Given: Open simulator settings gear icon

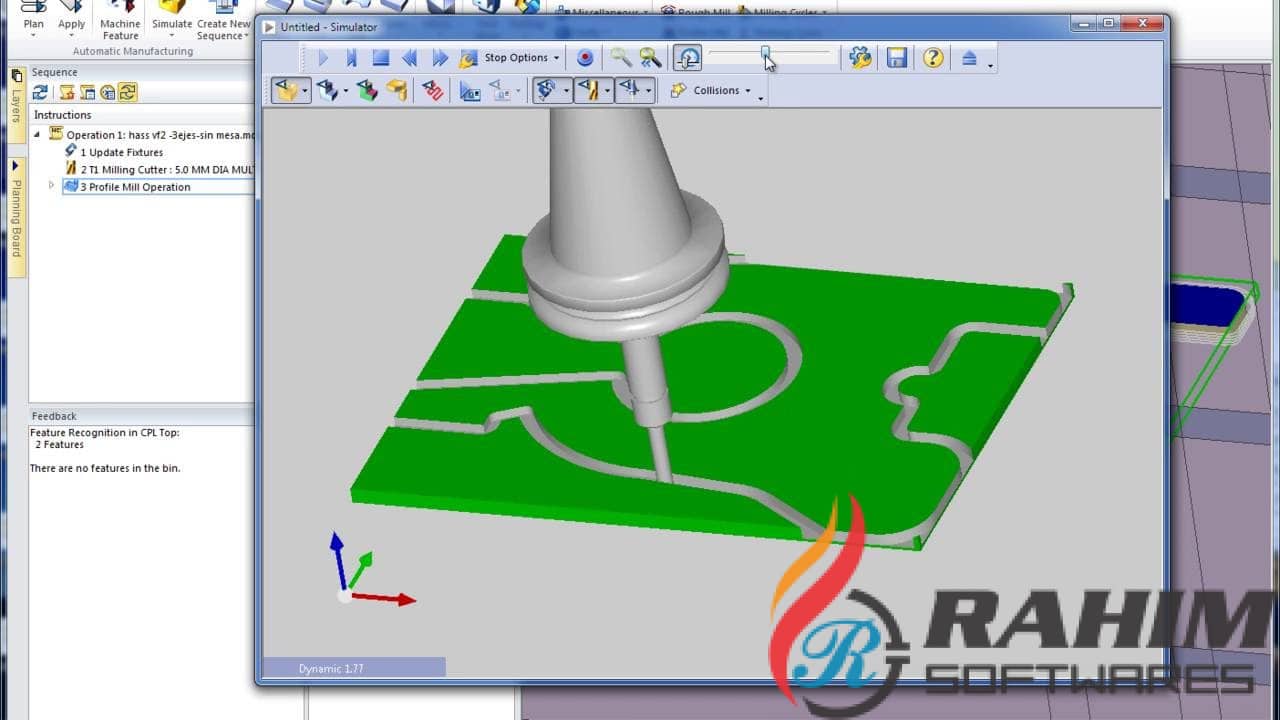Looking at the screenshot, I should pyautogui.click(x=860, y=58).
